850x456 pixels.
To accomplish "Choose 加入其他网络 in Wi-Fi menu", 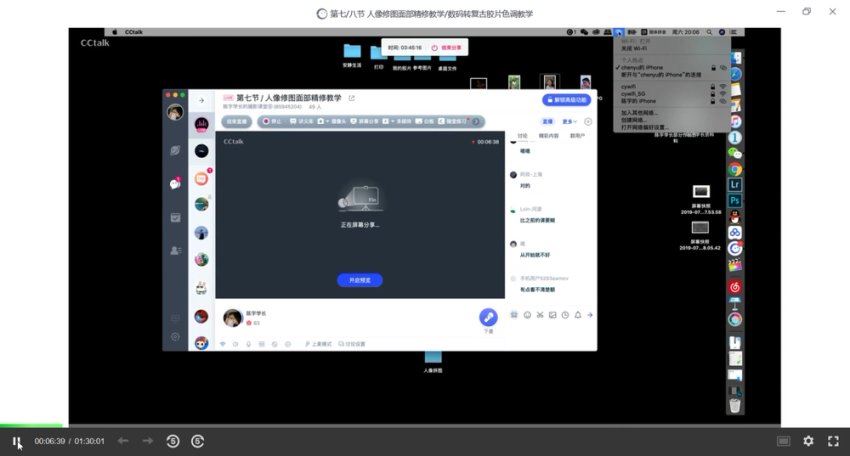I will (639, 113).
